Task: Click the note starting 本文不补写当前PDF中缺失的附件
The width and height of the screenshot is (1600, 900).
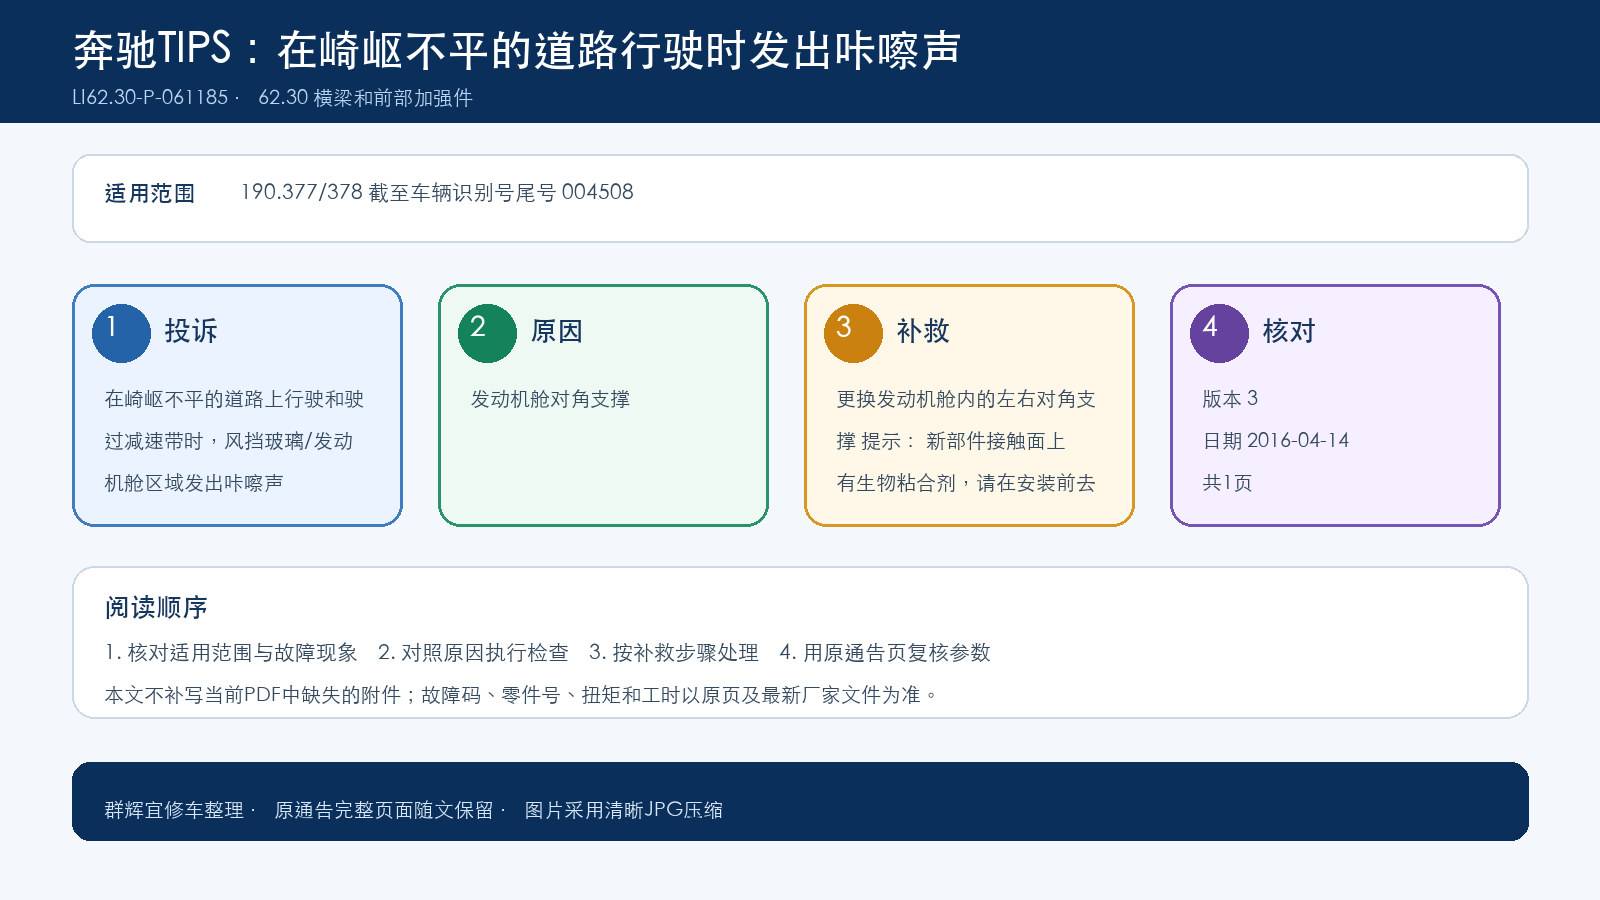Action: pos(521,695)
